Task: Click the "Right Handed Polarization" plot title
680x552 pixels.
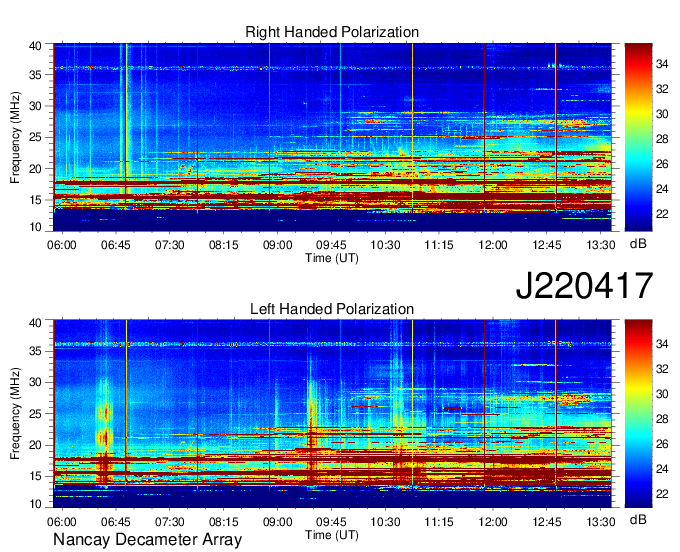Action: coord(332,32)
